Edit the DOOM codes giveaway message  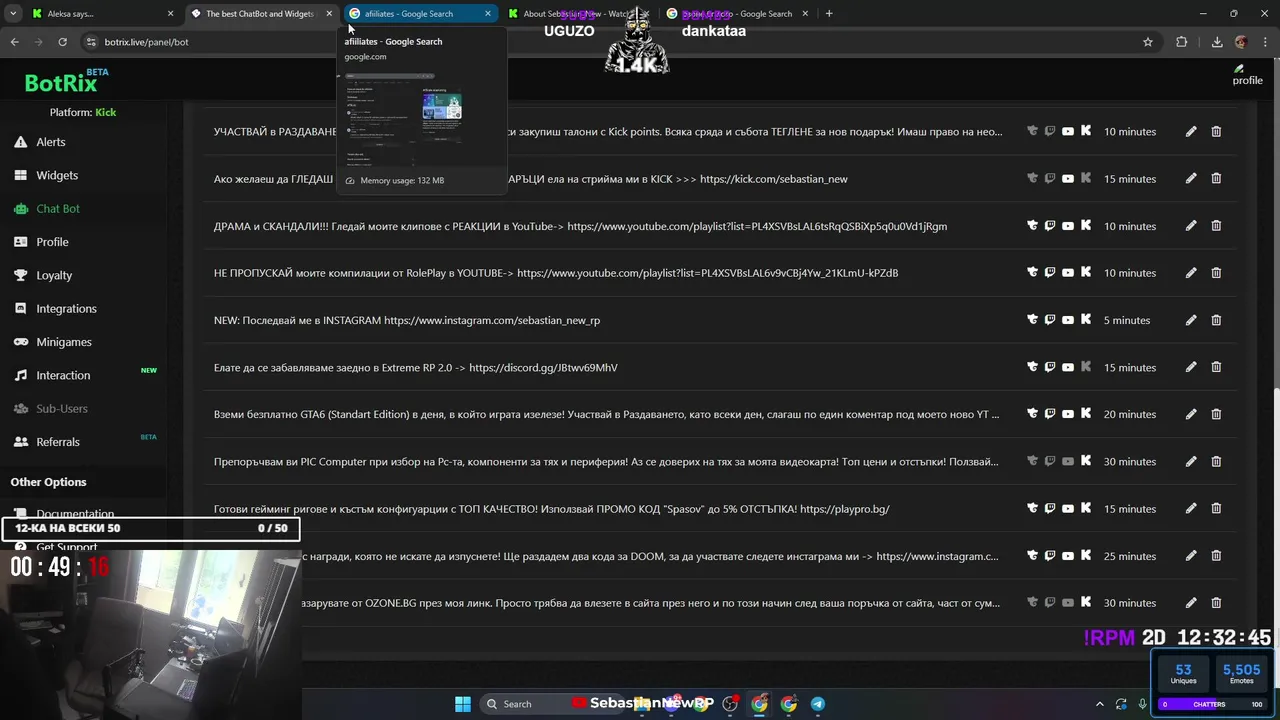click(x=1191, y=556)
